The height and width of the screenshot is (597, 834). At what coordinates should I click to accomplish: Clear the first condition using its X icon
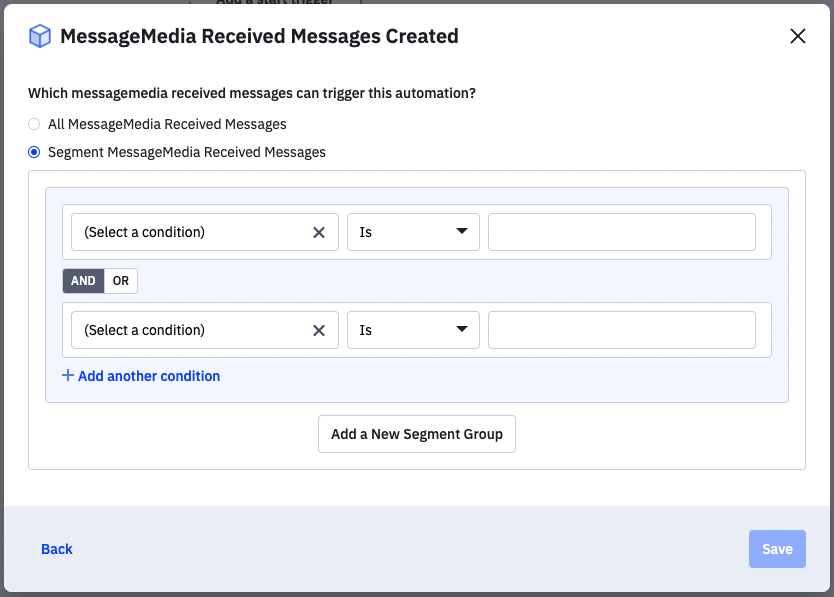click(x=318, y=231)
